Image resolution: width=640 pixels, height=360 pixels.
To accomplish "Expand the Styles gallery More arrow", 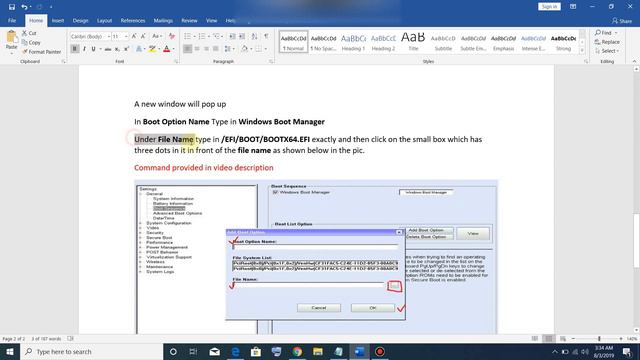I will click(582, 51).
